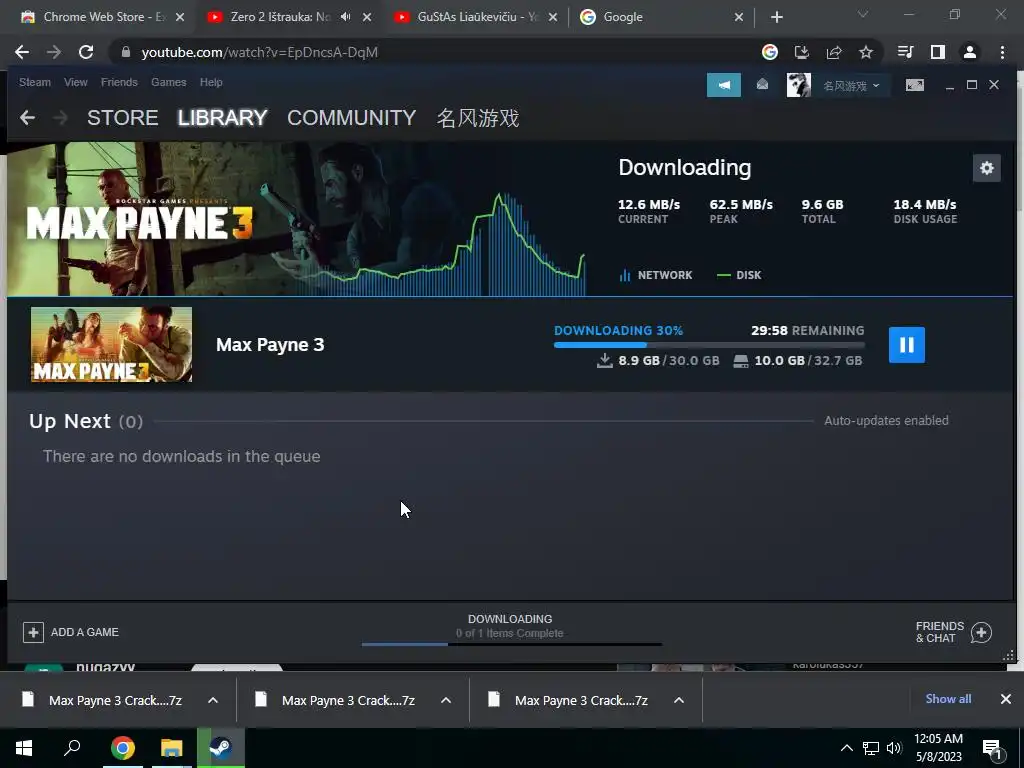Open the Help menu in Steam
The image size is (1024, 768).
coord(211,82)
